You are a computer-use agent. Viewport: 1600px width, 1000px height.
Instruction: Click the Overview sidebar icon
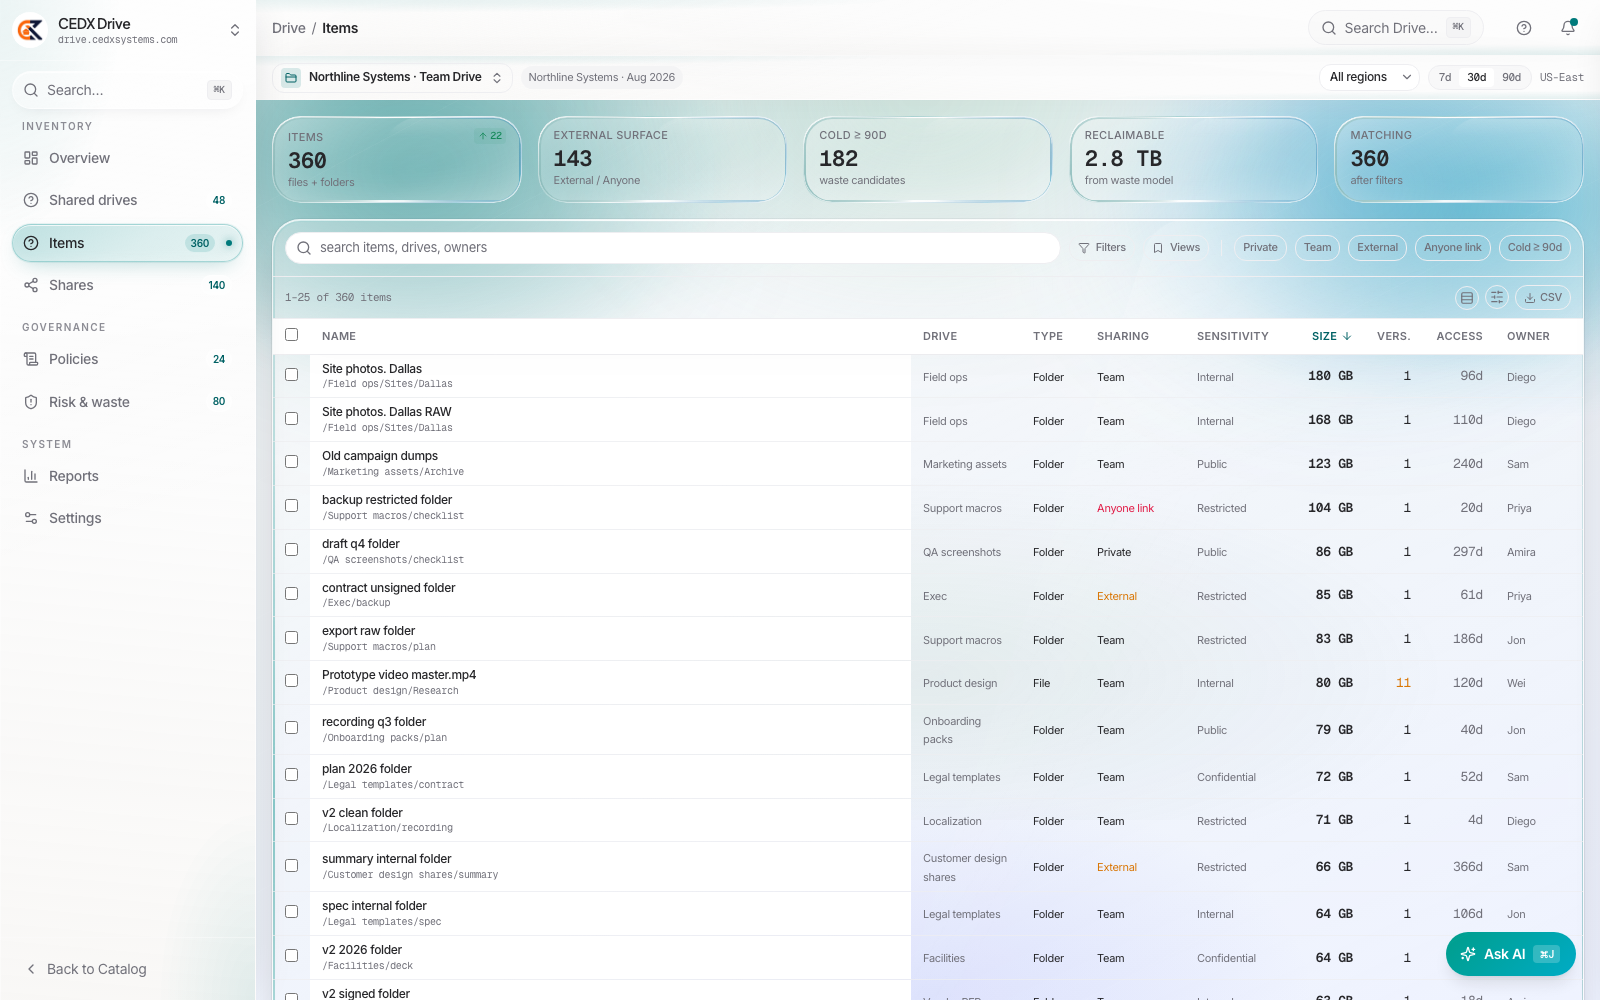[31, 158]
